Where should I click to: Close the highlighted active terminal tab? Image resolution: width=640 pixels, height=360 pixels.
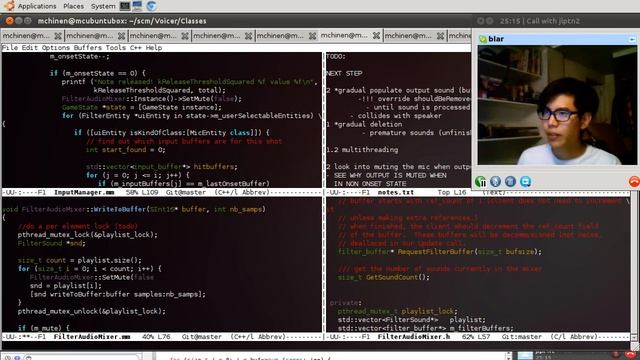tap(376, 36)
